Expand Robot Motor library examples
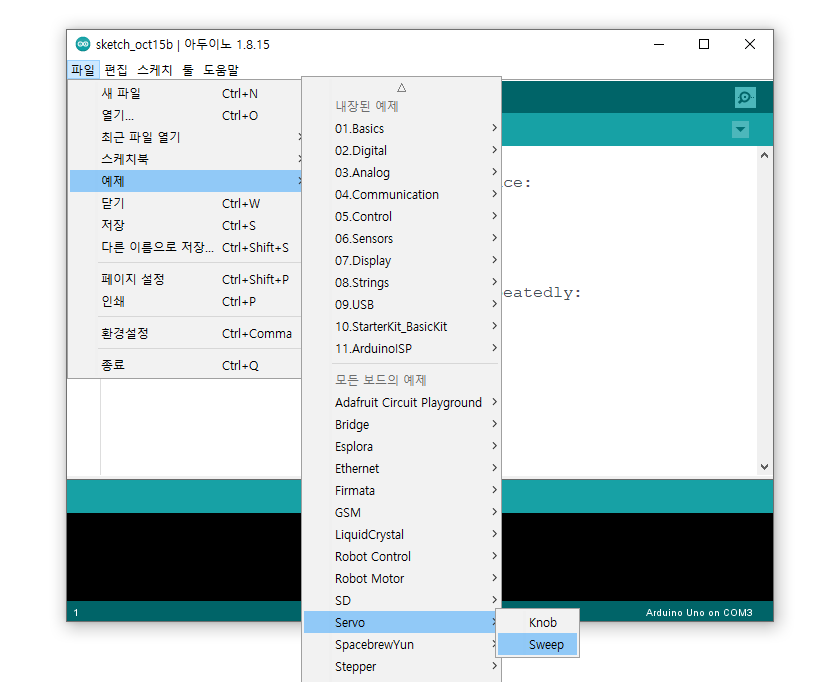This screenshot has width=815, height=682. click(402, 578)
